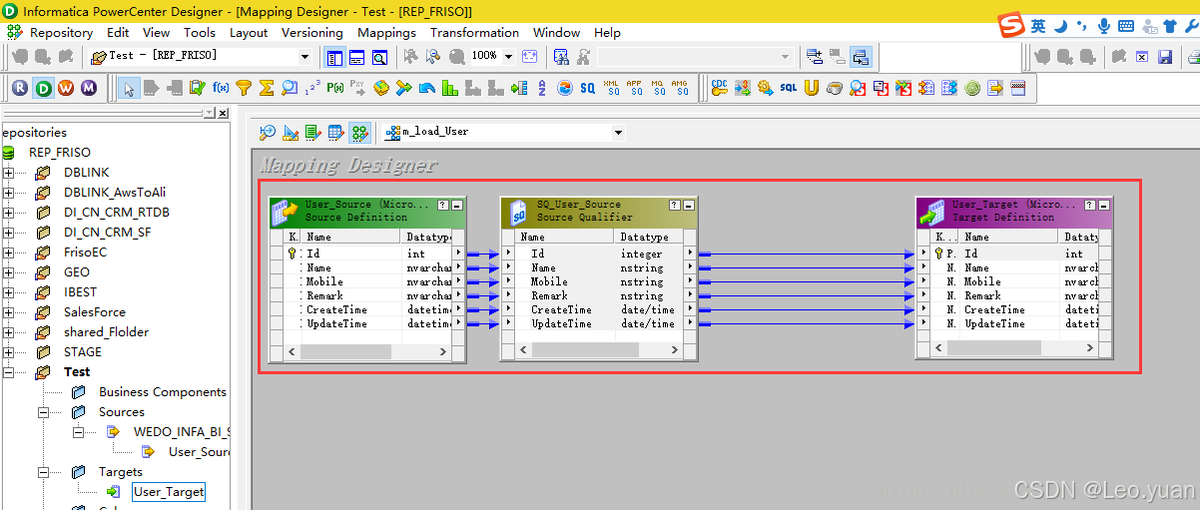Select User_Target in Targets tree

[x=168, y=492]
